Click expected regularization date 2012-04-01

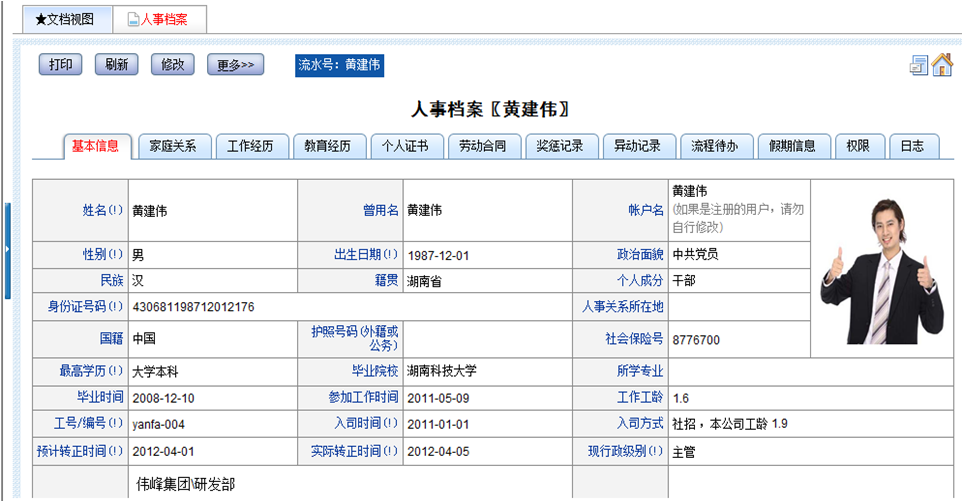point(163,452)
